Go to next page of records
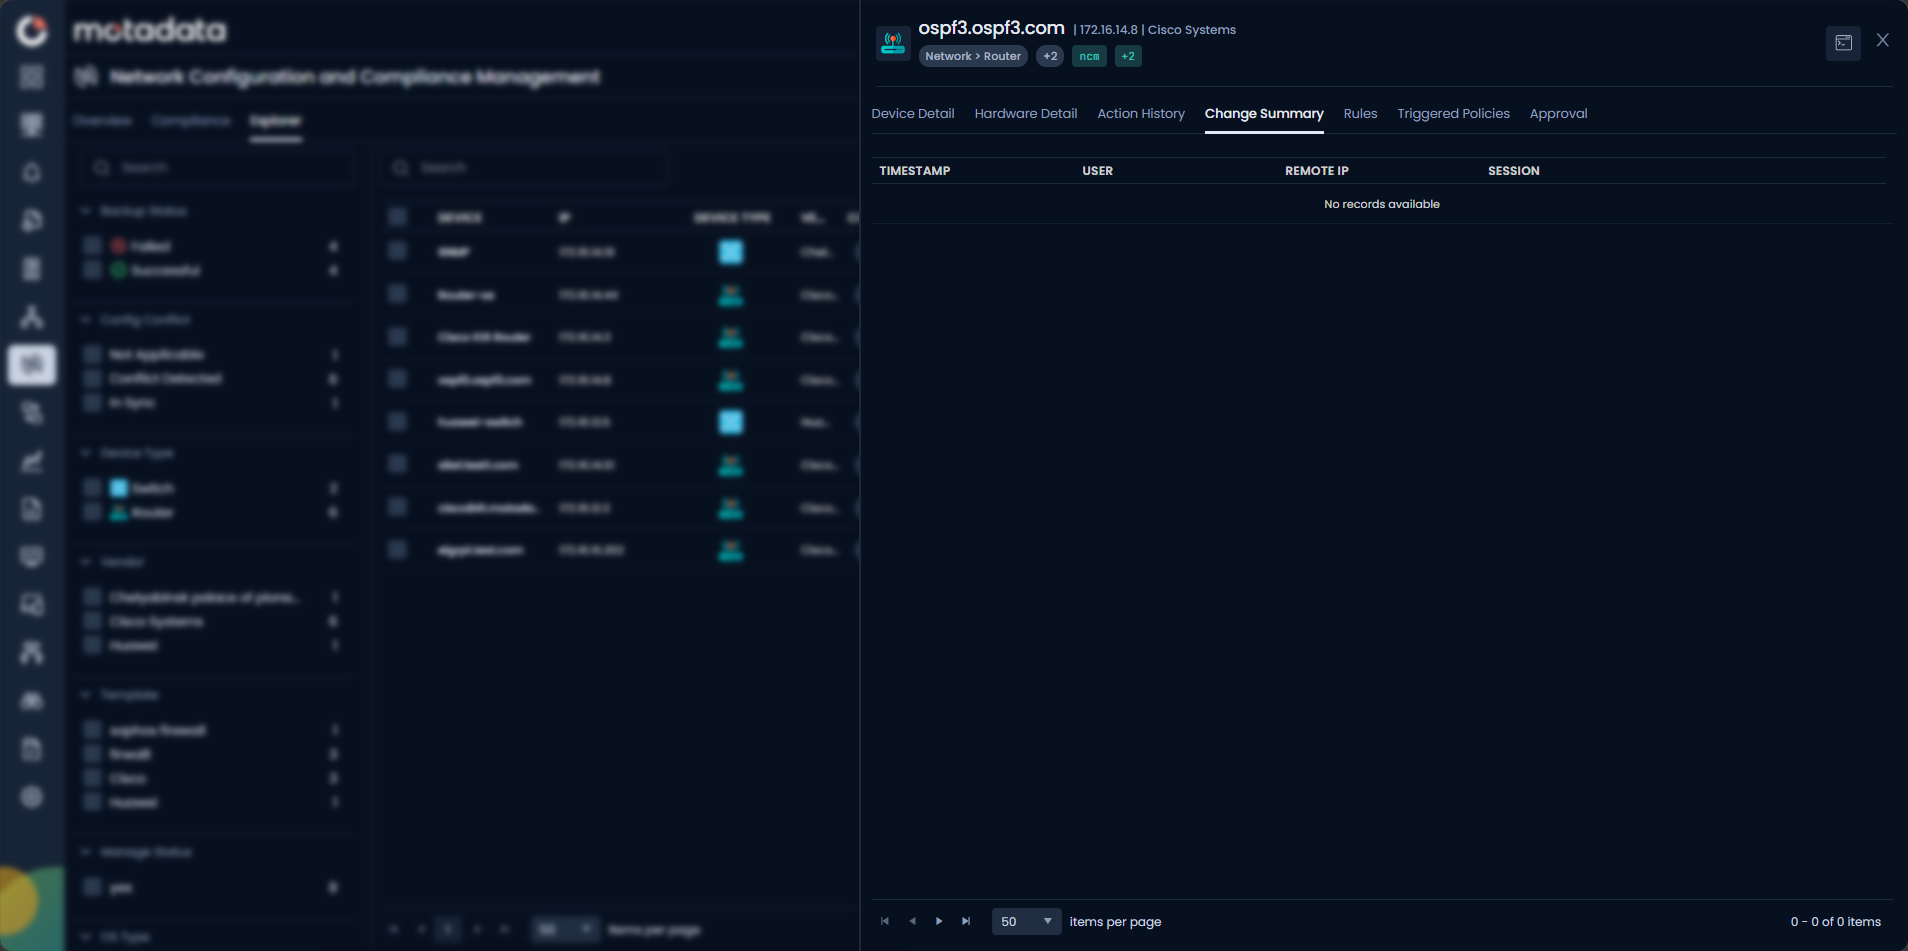This screenshot has width=1908, height=951. [939, 921]
